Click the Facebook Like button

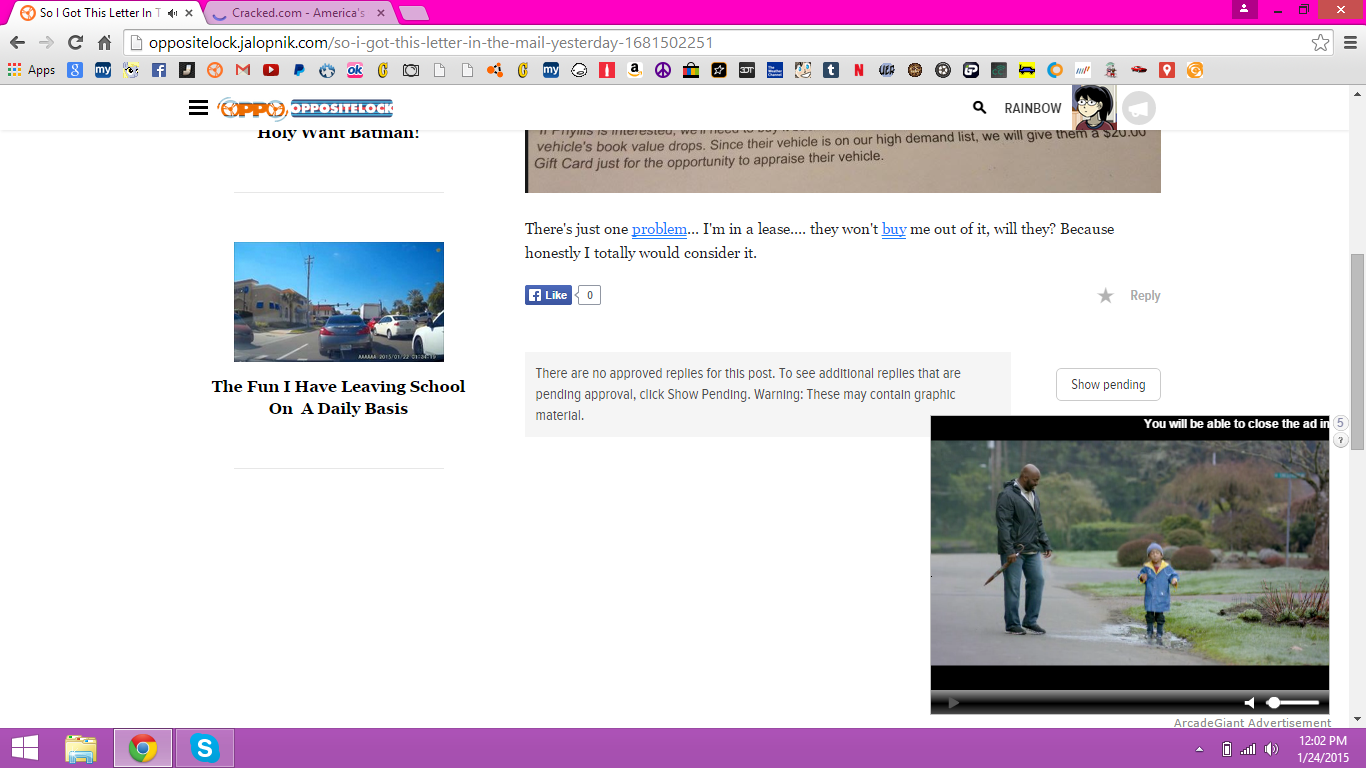(x=548, y=295)
